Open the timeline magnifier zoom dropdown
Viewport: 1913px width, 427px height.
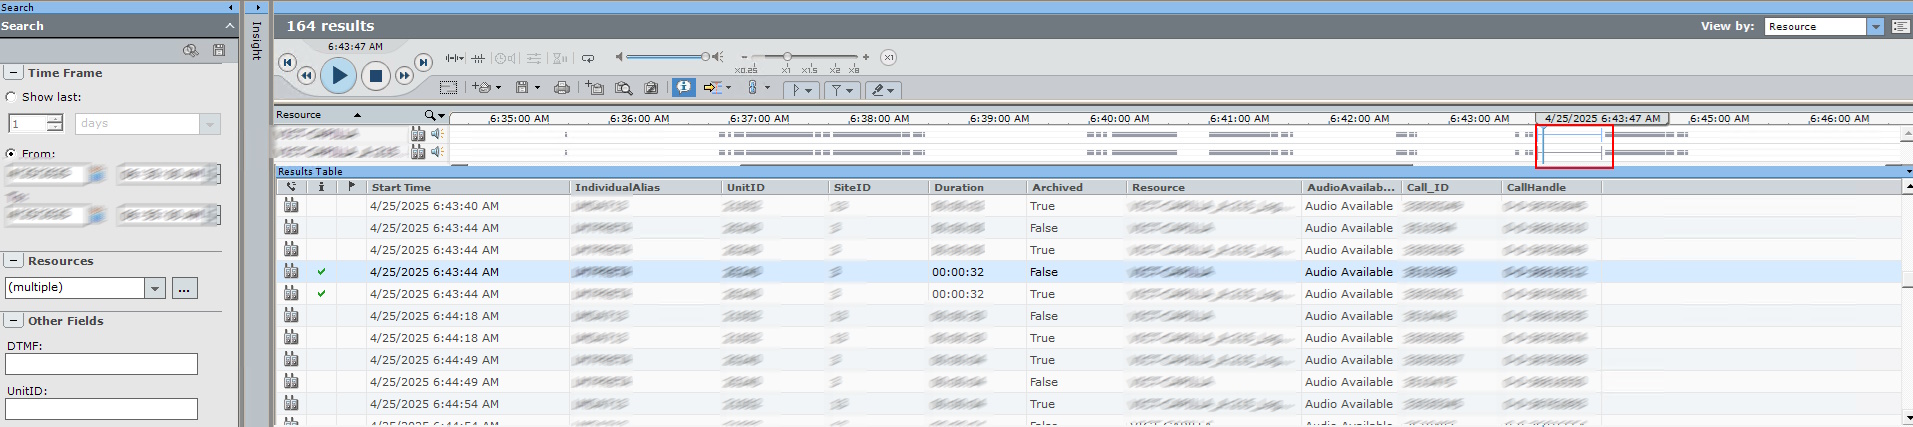[x=434, y=115]
